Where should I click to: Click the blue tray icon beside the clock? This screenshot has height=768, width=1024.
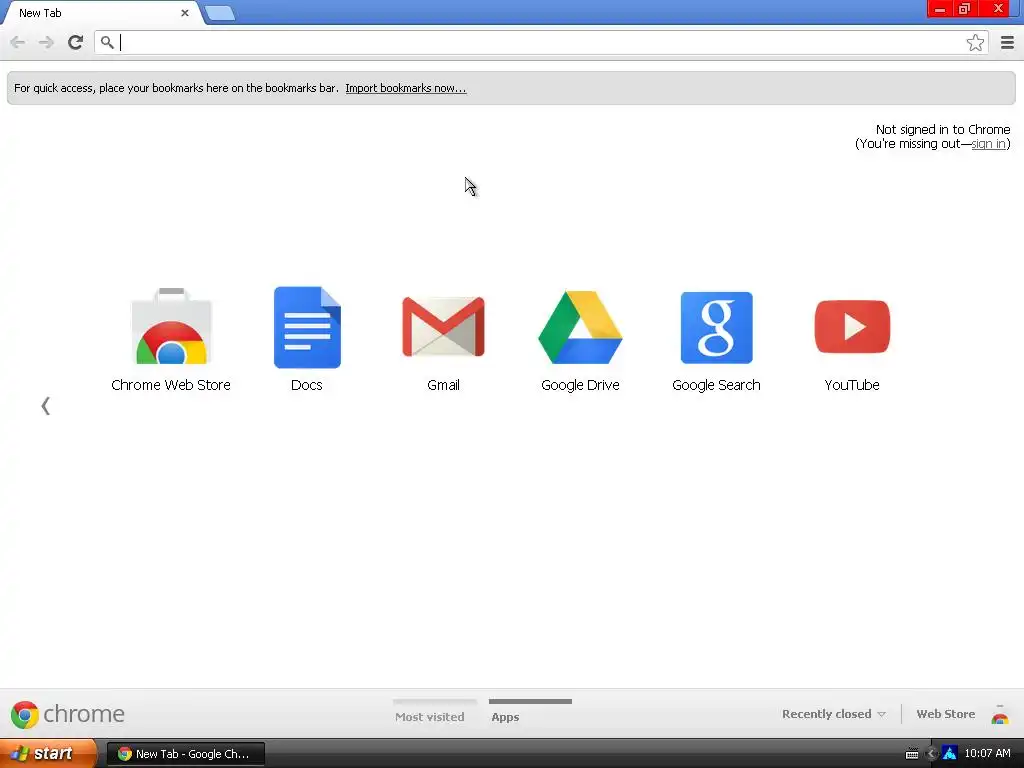[x=950, y=754]
